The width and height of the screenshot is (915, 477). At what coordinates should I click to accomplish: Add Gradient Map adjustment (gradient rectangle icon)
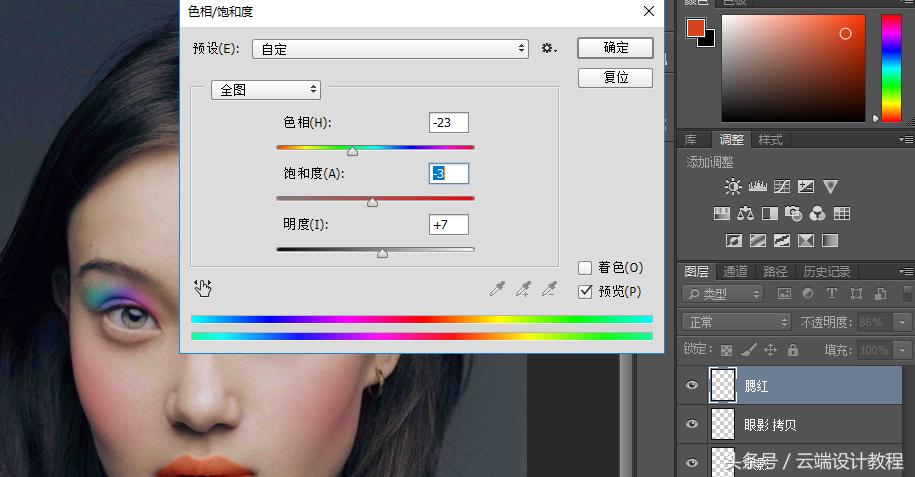click(830, 241)
